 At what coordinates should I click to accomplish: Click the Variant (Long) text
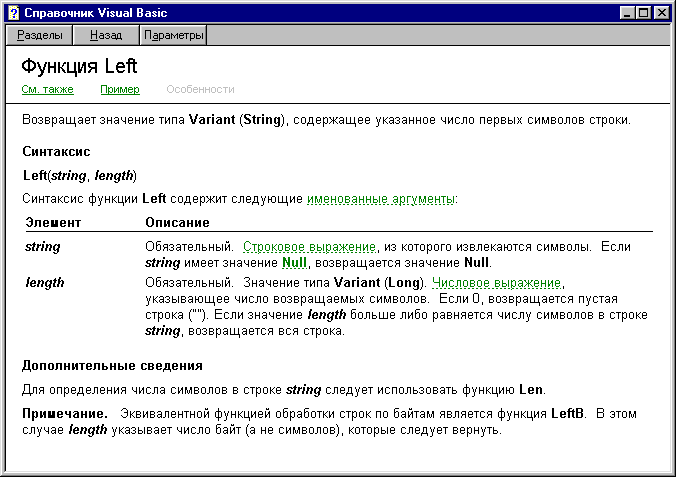coord(378,282)
